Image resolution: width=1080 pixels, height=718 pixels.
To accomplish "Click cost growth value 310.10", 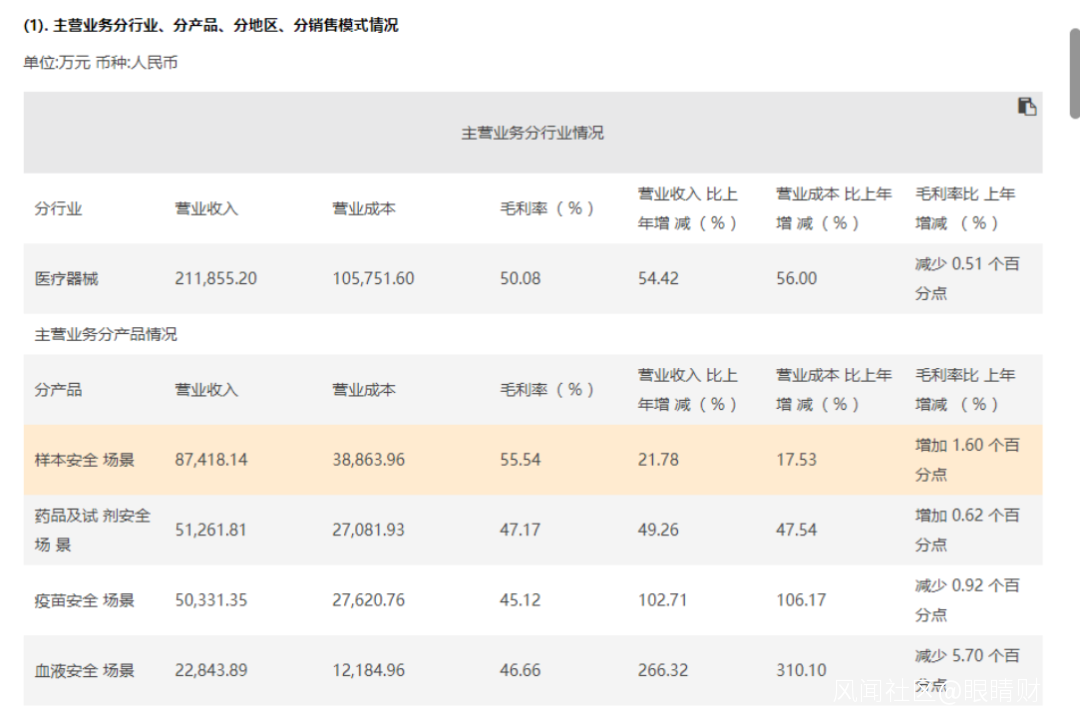I will pyautogui.click(x=801, y=670).
